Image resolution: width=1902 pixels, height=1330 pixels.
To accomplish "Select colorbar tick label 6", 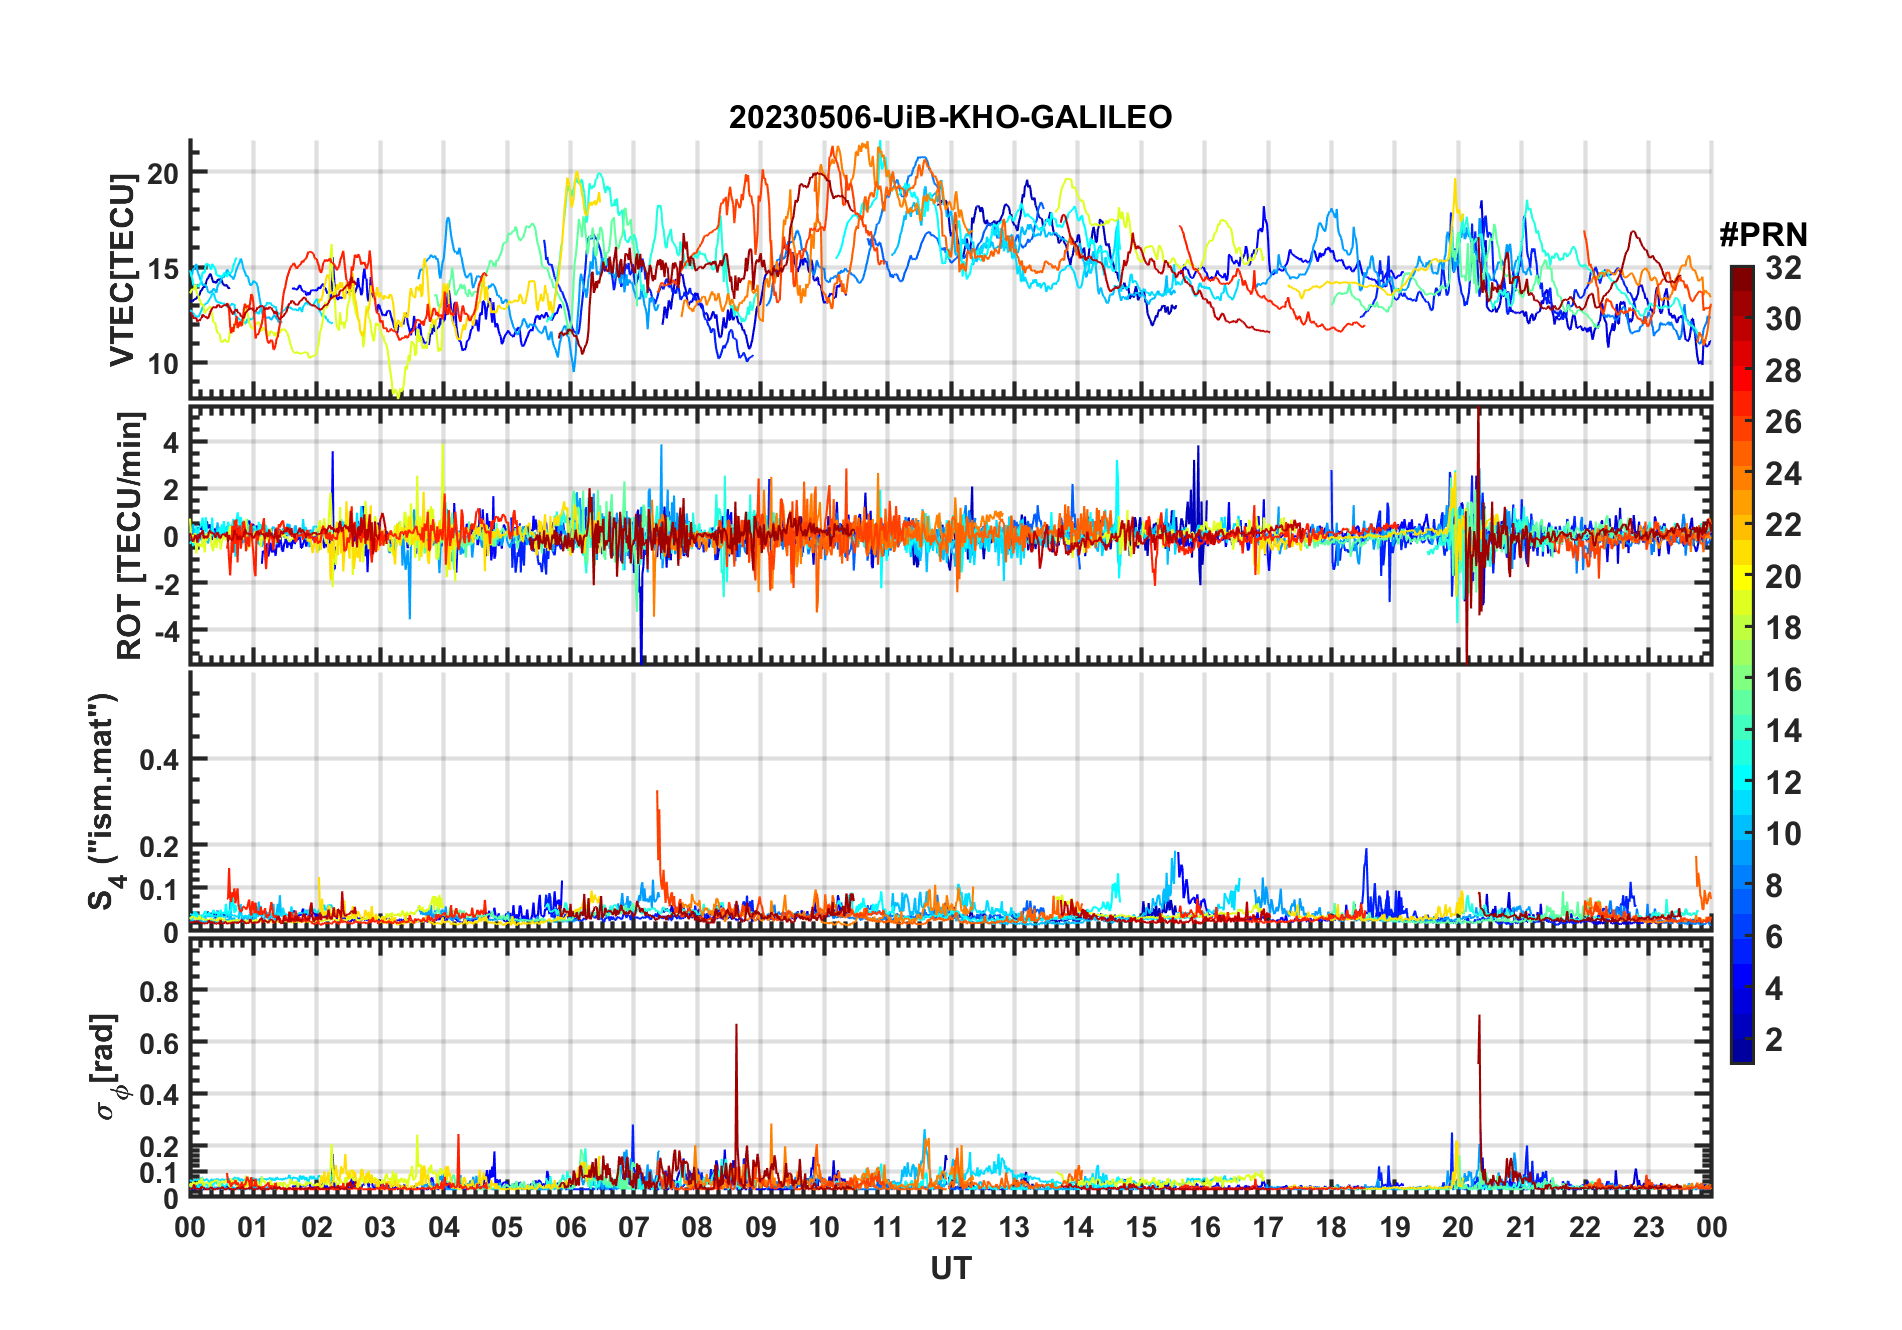I will point(1774,937).
